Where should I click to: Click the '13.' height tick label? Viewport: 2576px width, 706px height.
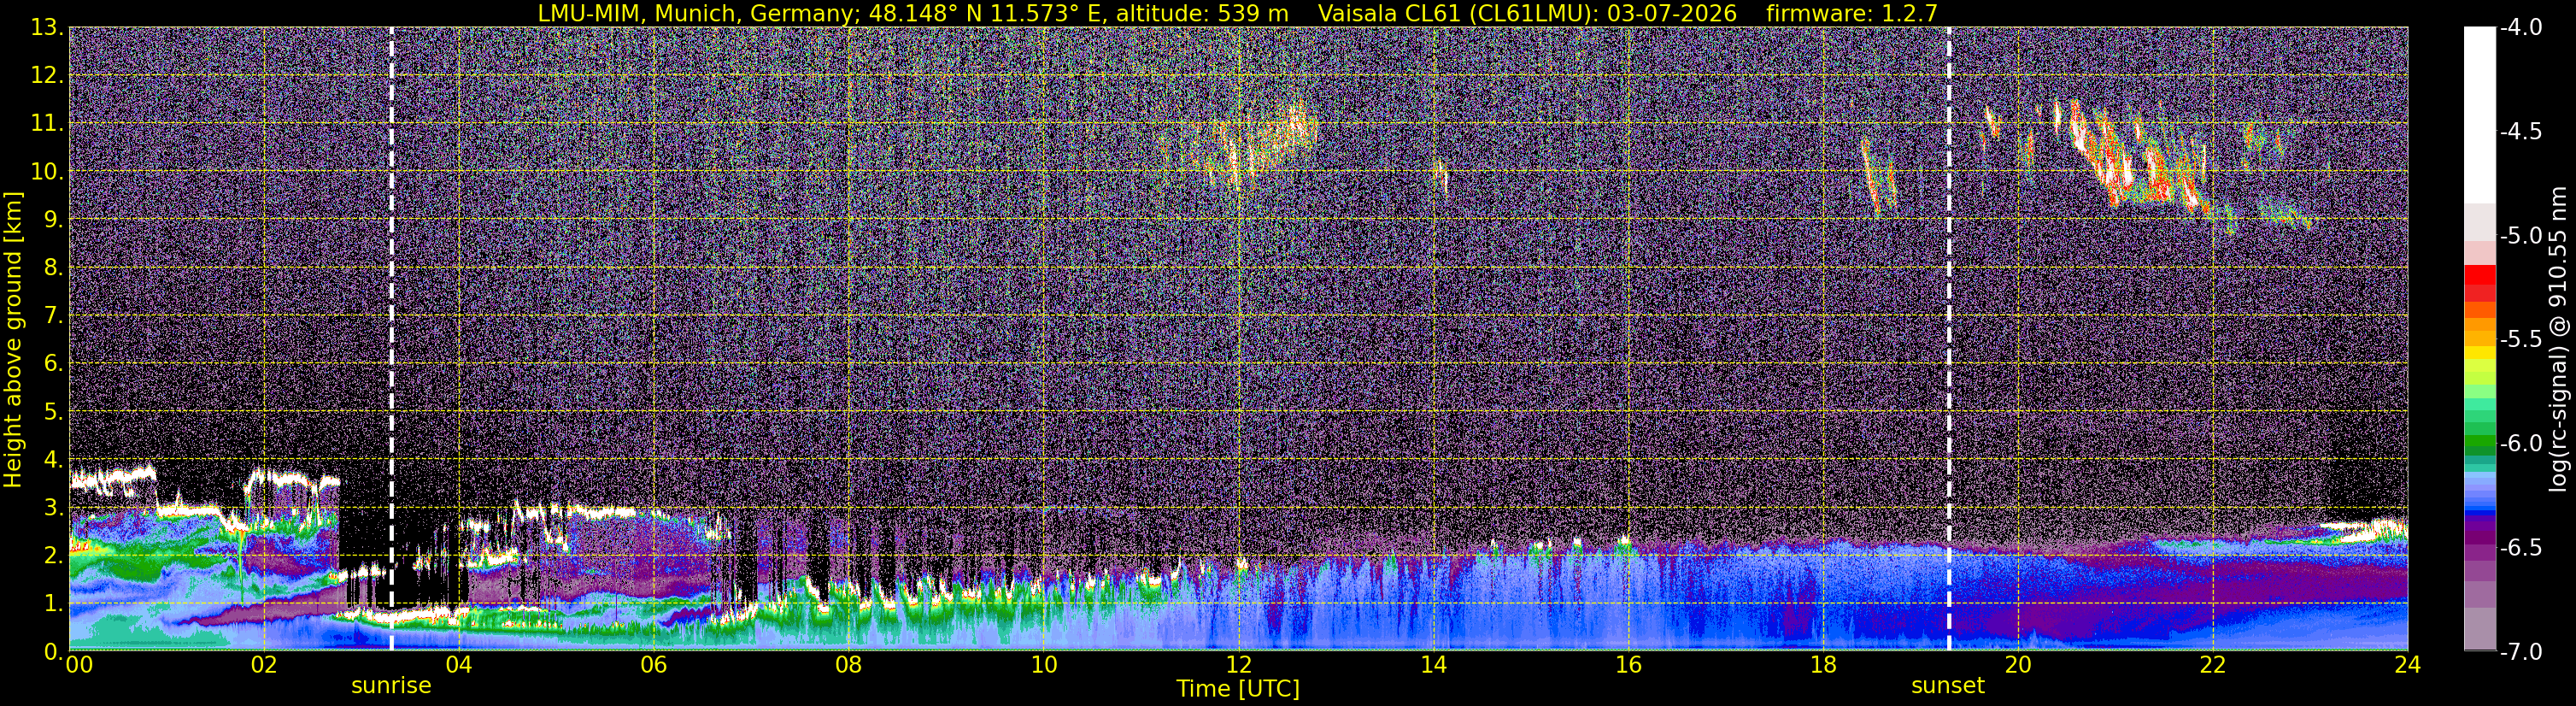click(x=46, y=28)
